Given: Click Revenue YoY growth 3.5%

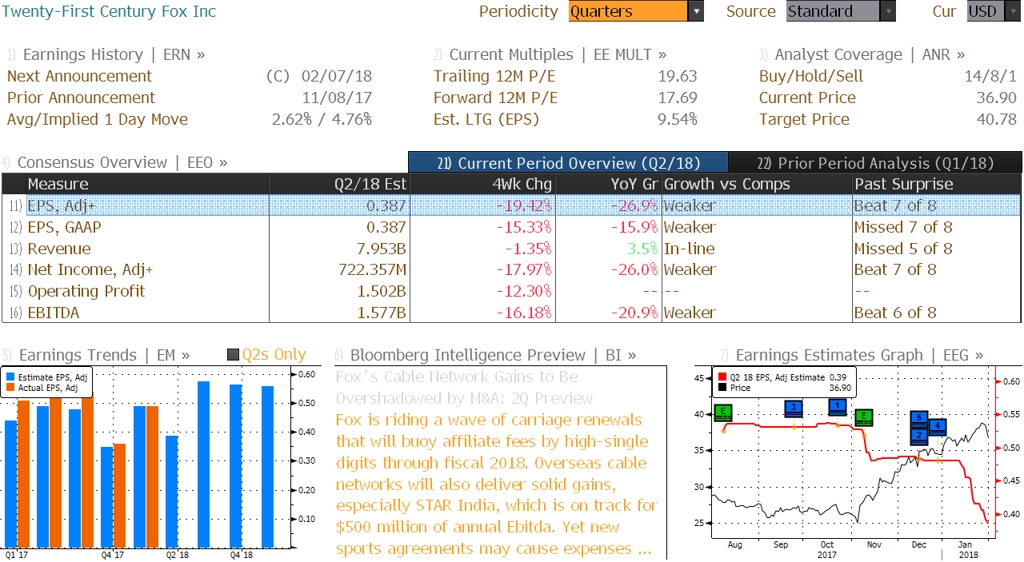Looking at the screenshot, I should pos(643,249).
